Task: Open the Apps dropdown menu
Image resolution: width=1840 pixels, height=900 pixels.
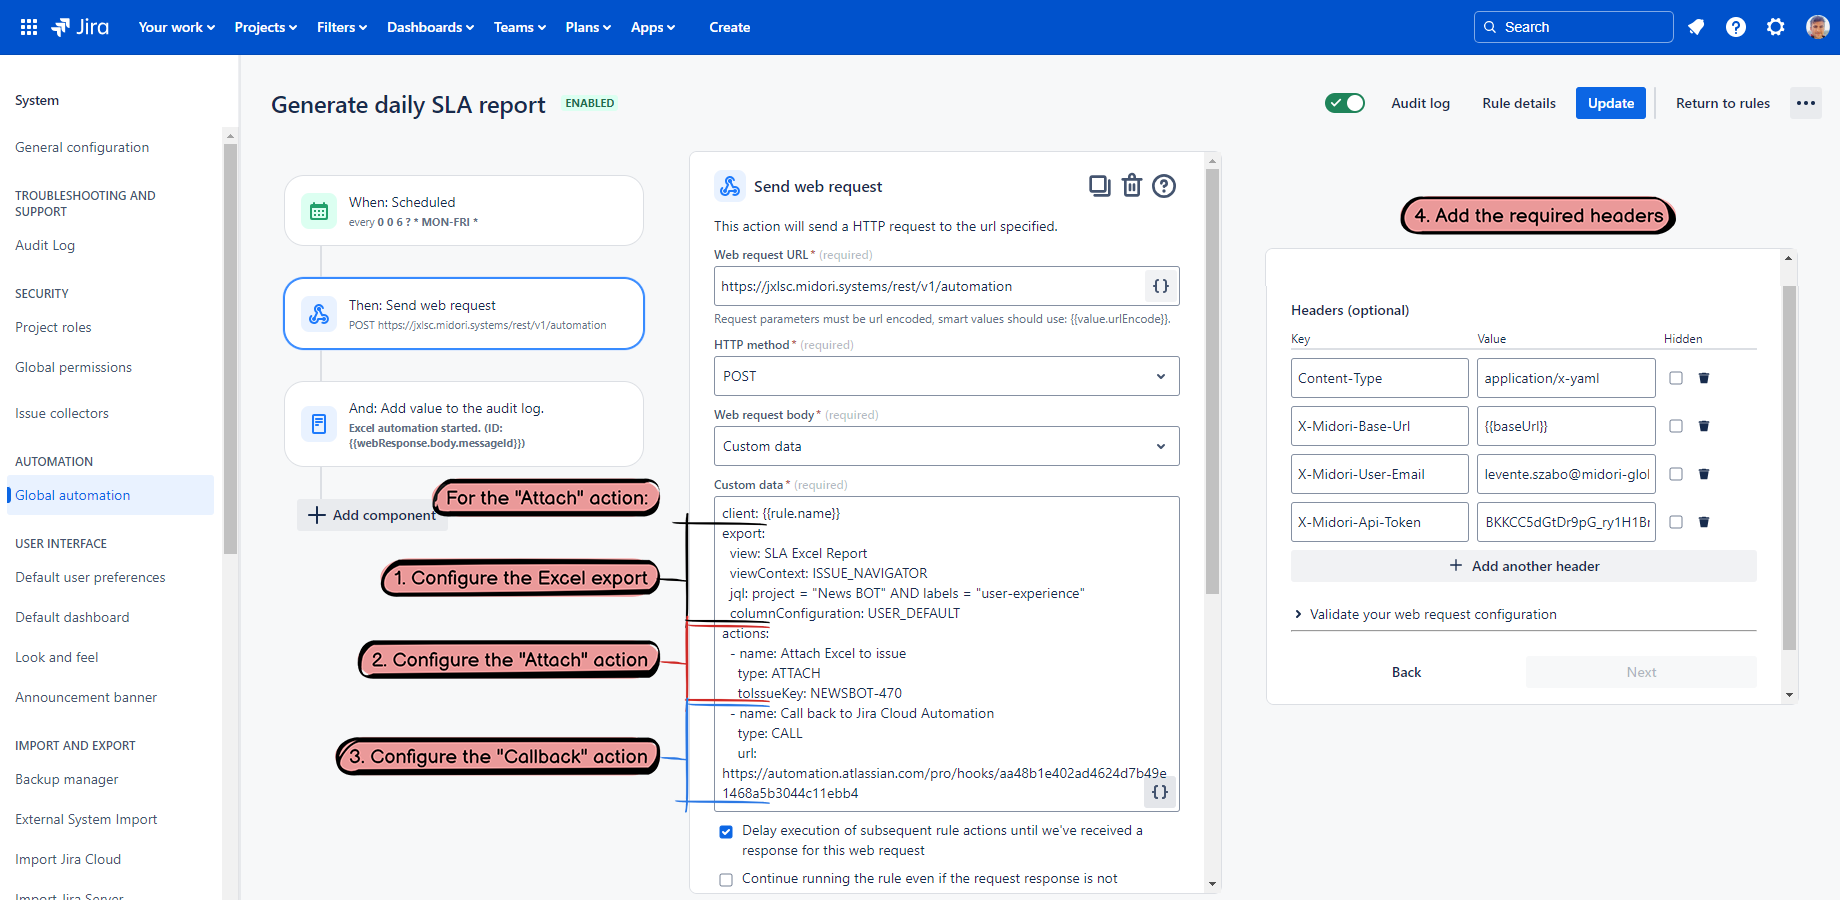Action: click(x=653, y=27)
